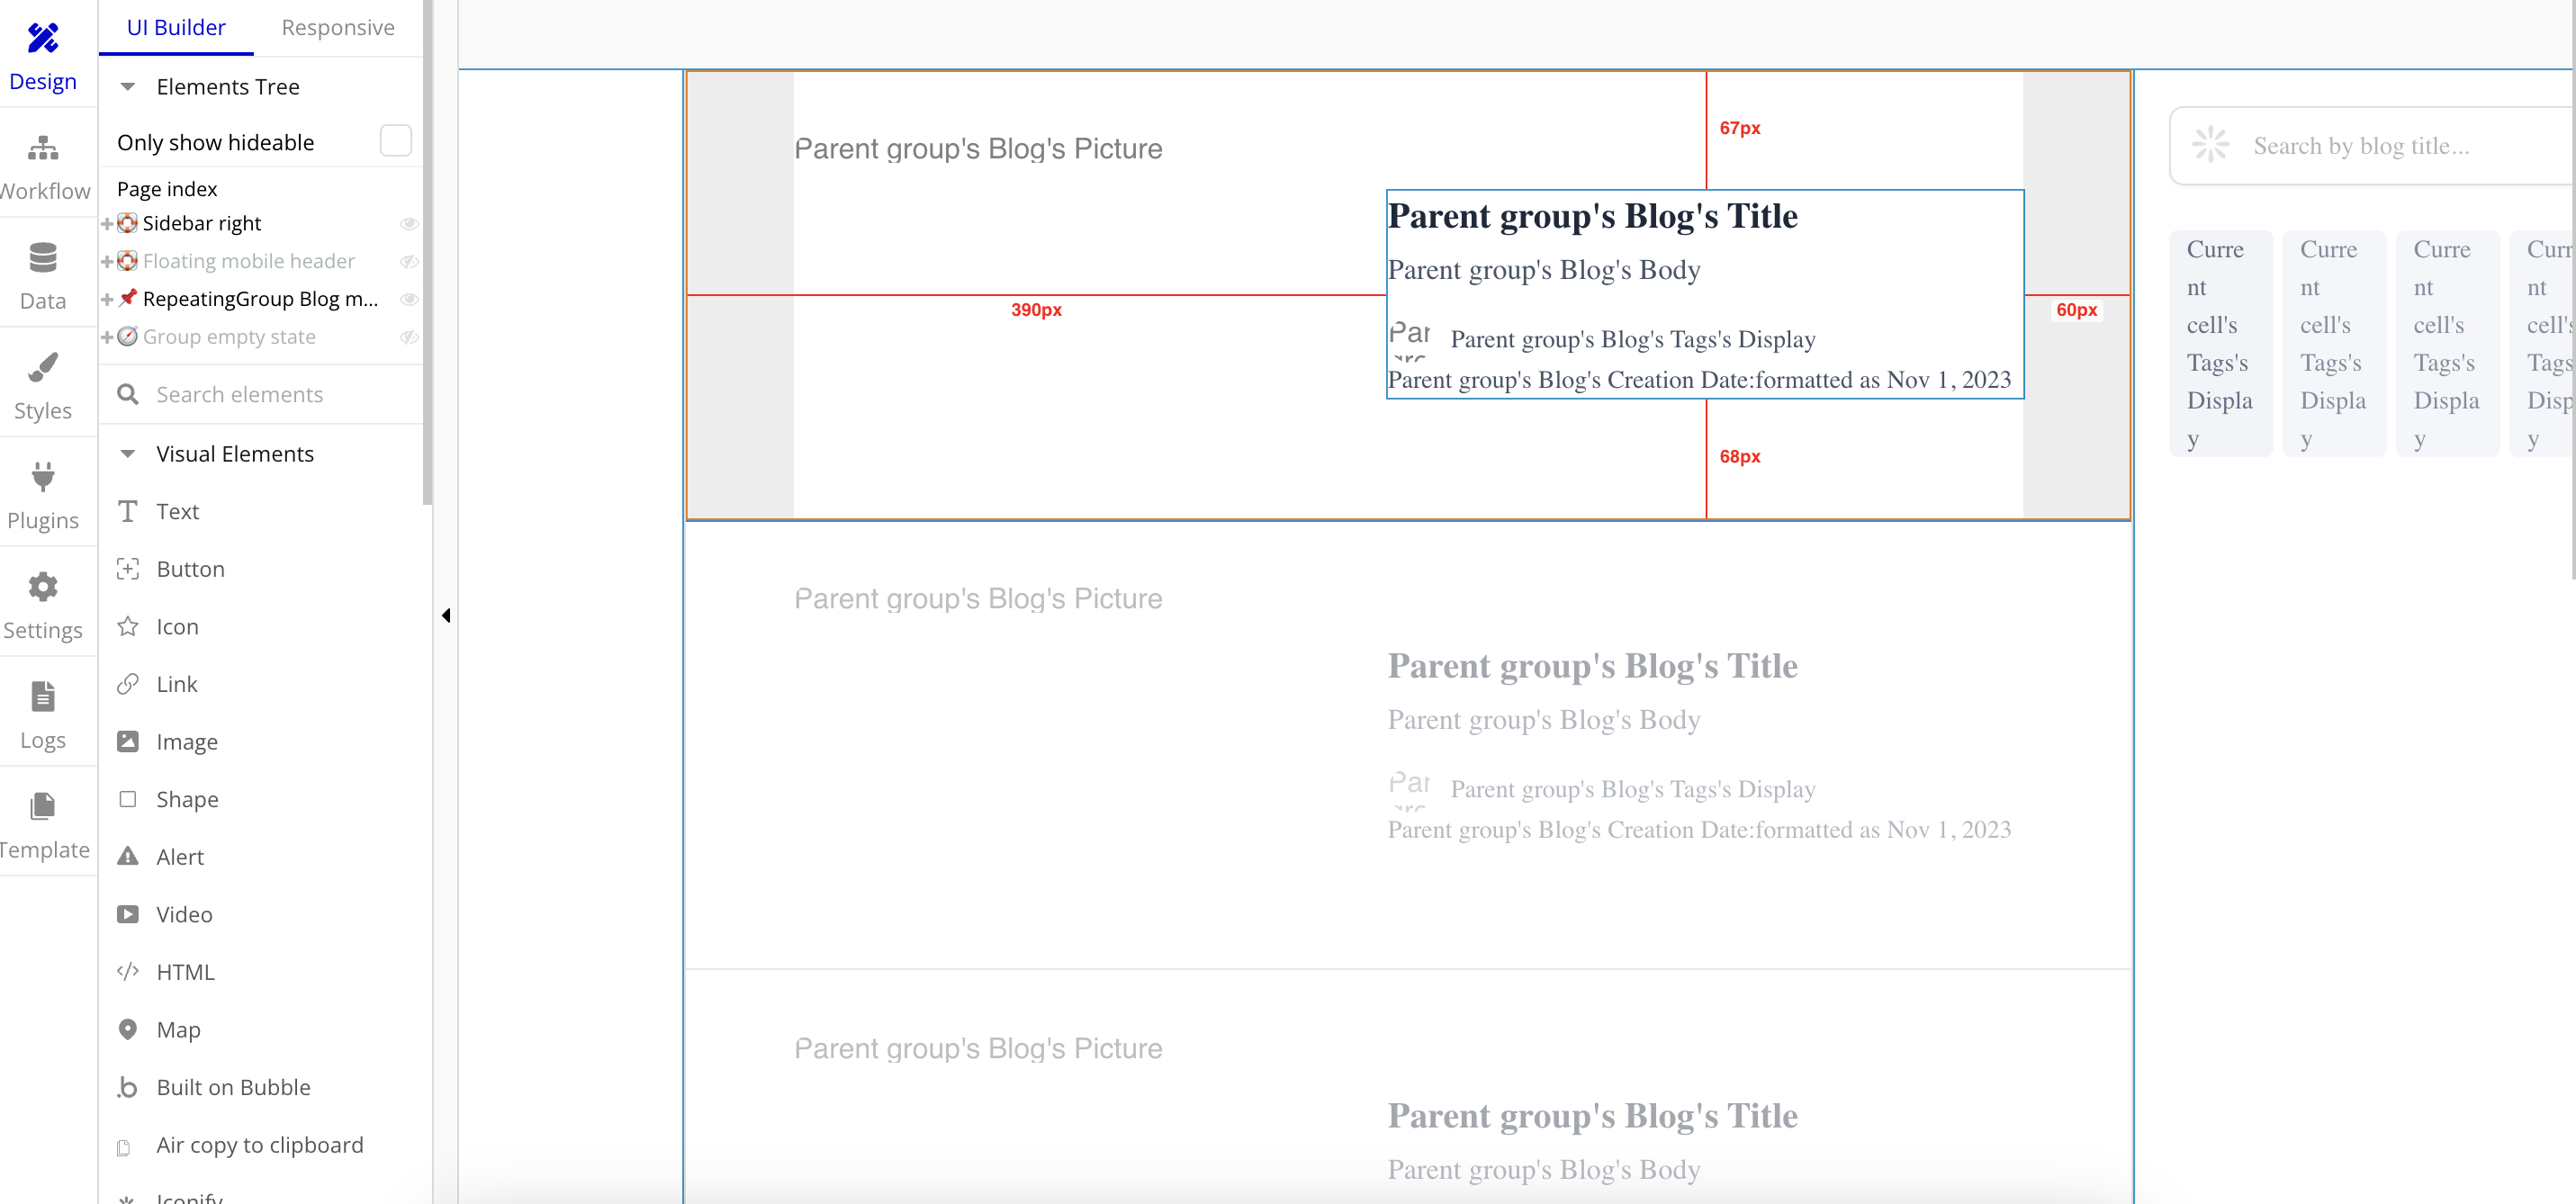Open the Settings gear icon
Image resolution: width=2576 pixels, height=1204 pixels.
click(43, 587)
